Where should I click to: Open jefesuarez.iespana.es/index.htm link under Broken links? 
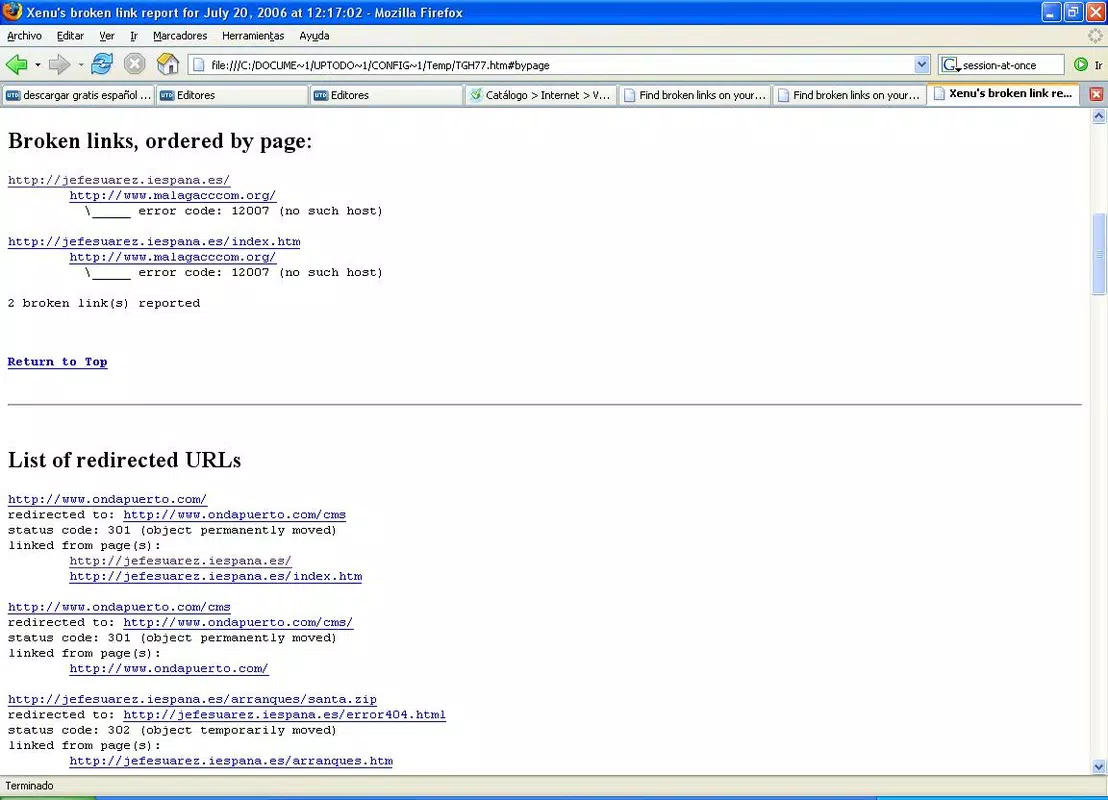pos(154,242)
